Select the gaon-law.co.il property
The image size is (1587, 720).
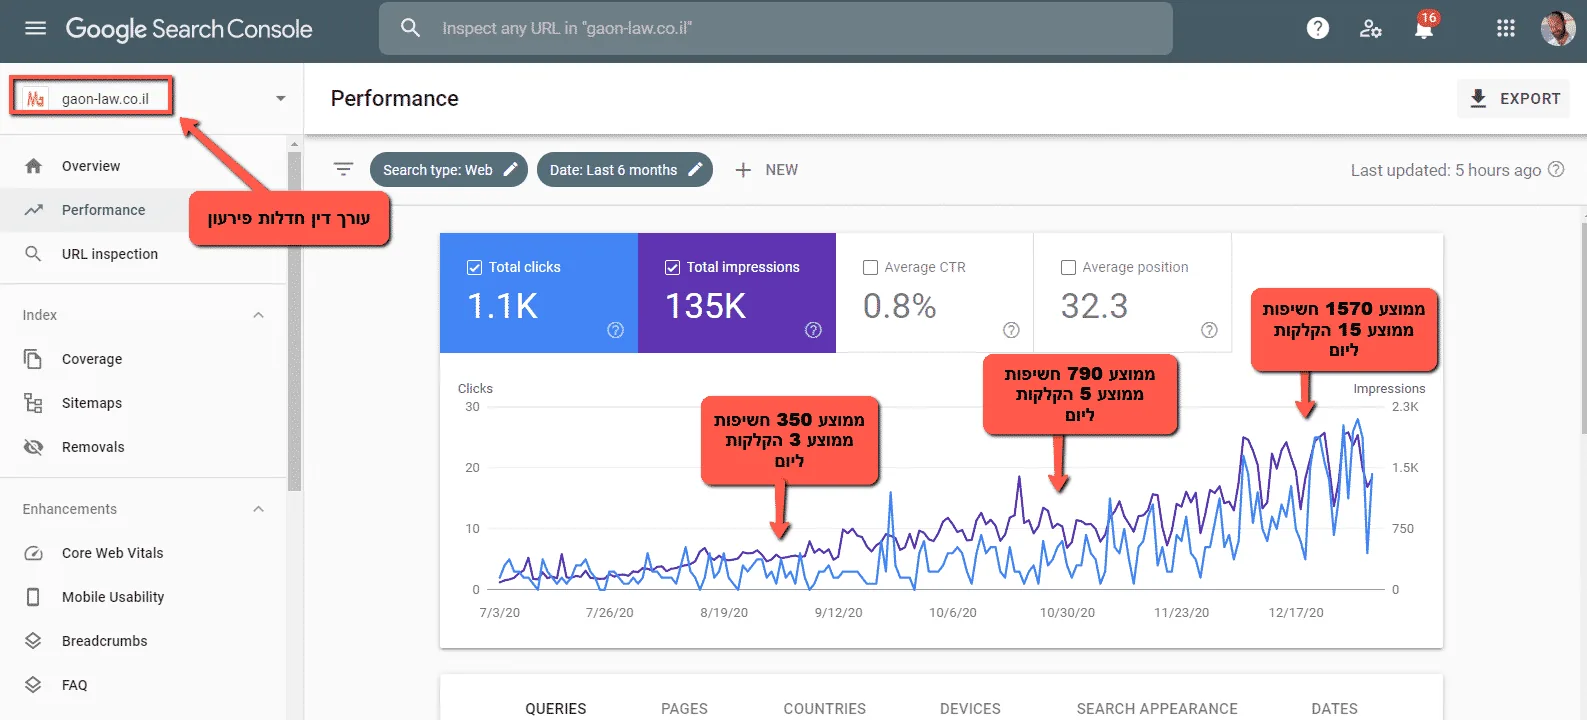point(92,98)
